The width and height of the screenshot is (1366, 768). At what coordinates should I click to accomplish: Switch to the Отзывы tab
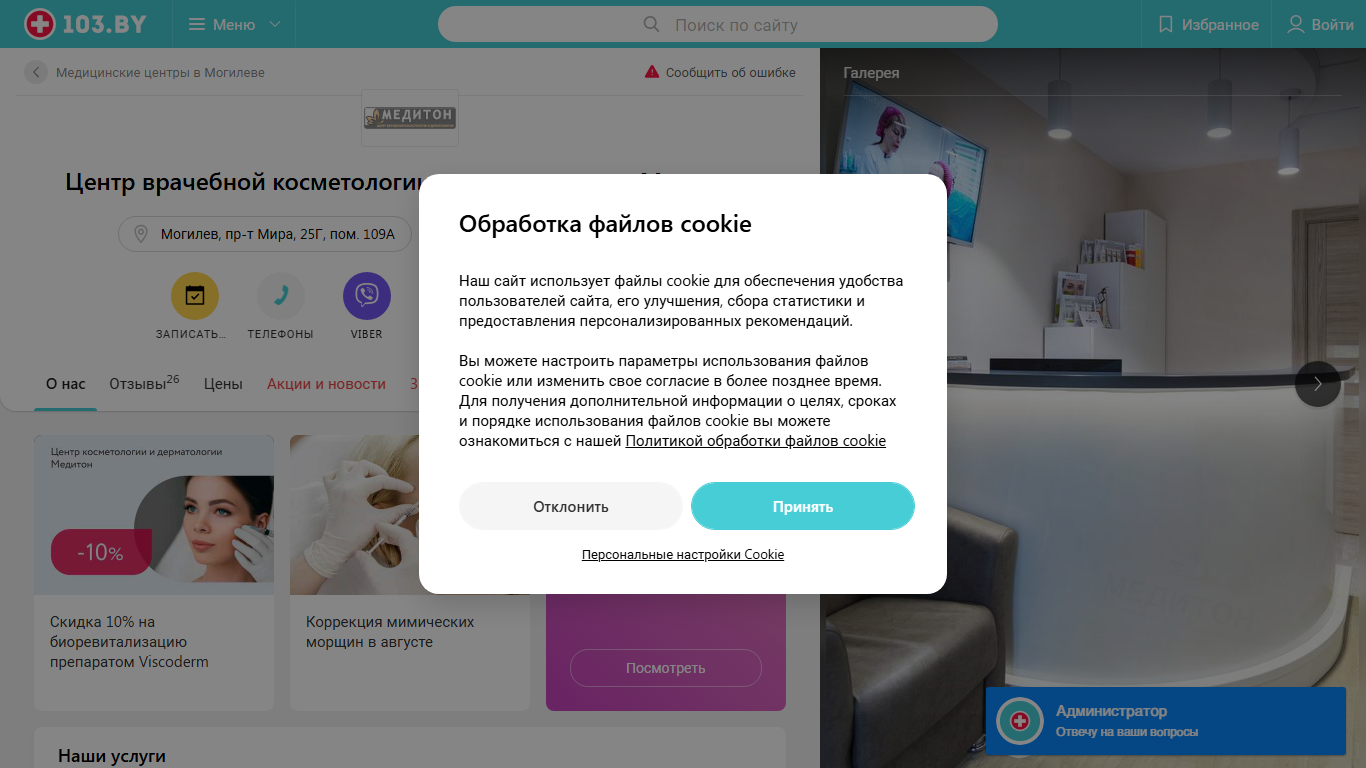pyautogui.click(x=144, y=383)
